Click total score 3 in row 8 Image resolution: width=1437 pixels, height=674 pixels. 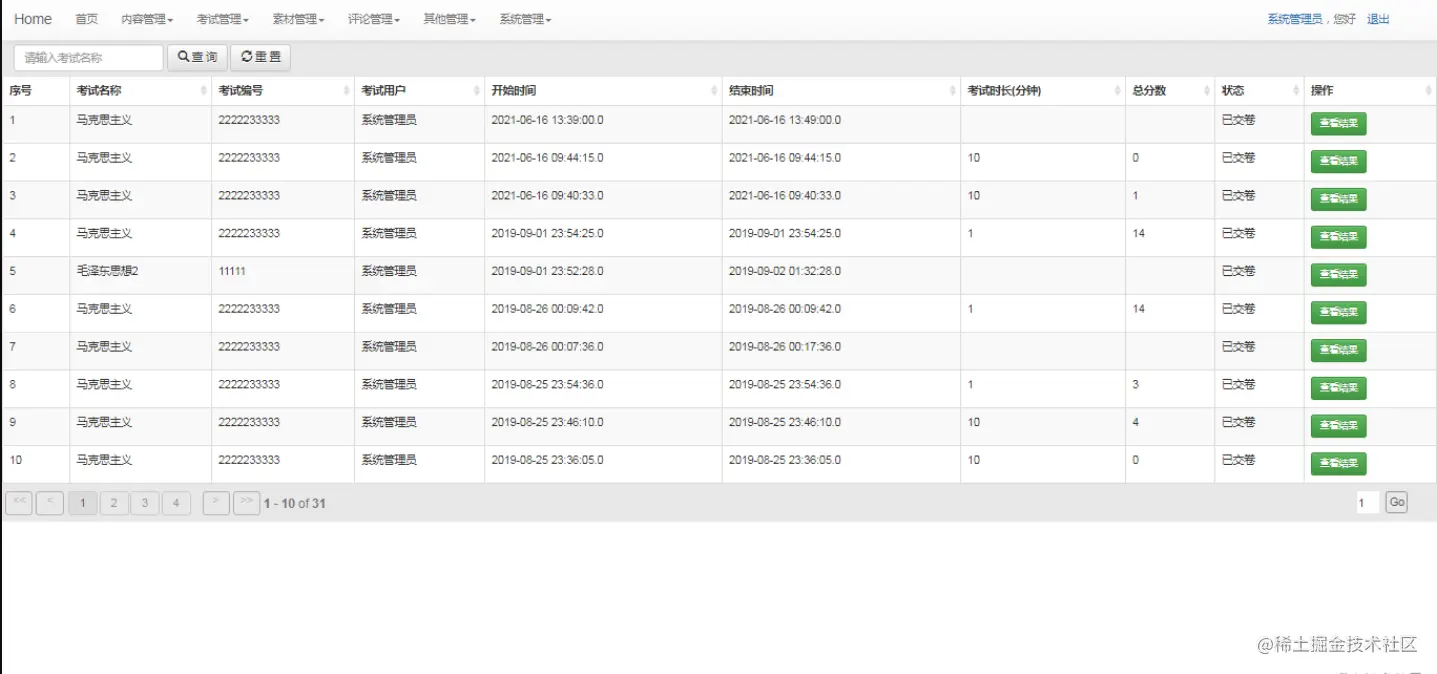pyautogui.click(x=1136, y=385)
